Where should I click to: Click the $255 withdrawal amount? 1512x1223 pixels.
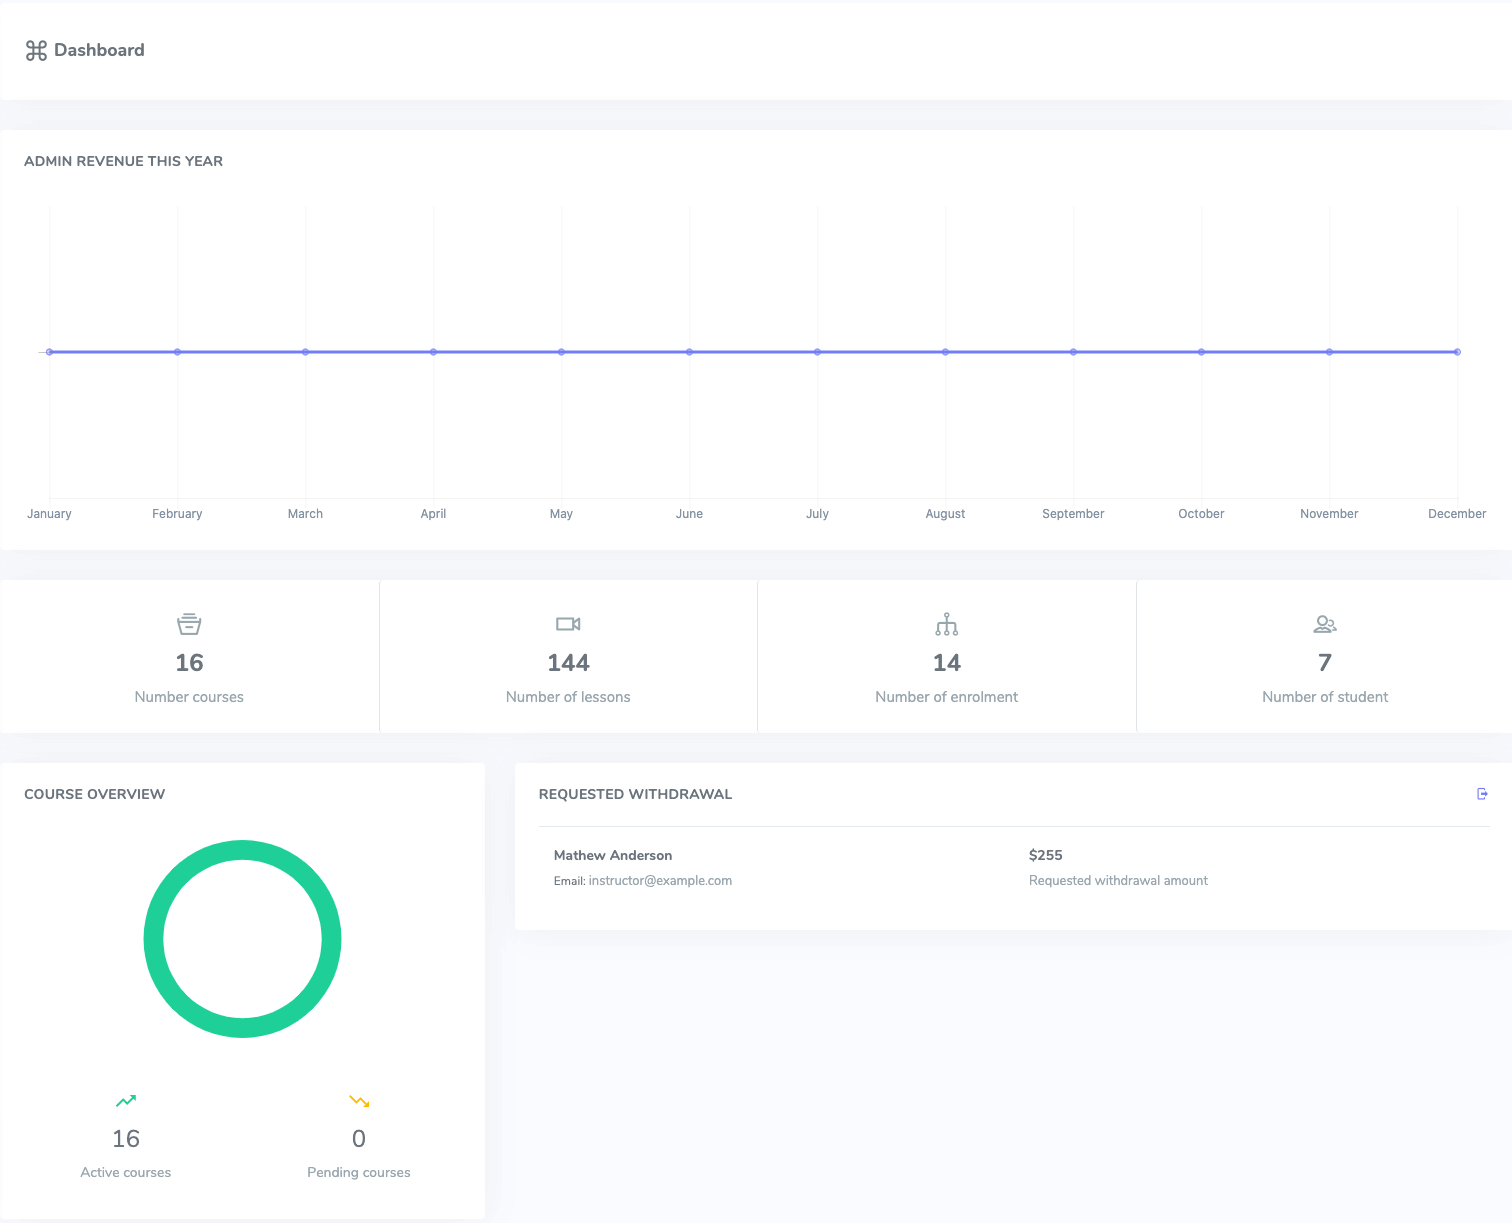point(1045,855)
